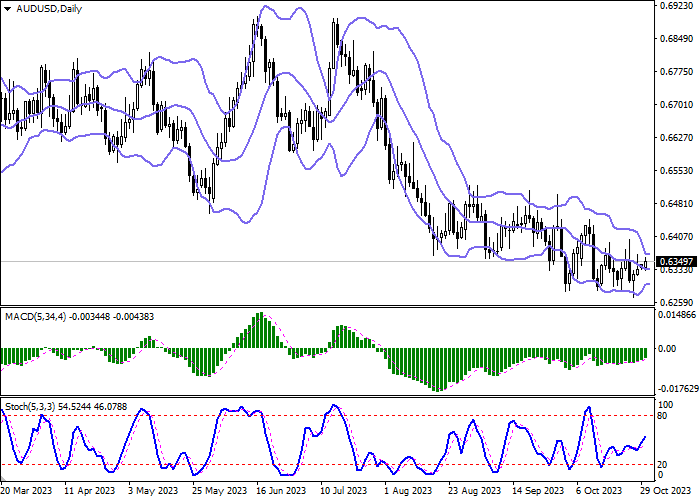
Task: Click the 23 Aug 2023 date label
Action: (x=475, y=491)
